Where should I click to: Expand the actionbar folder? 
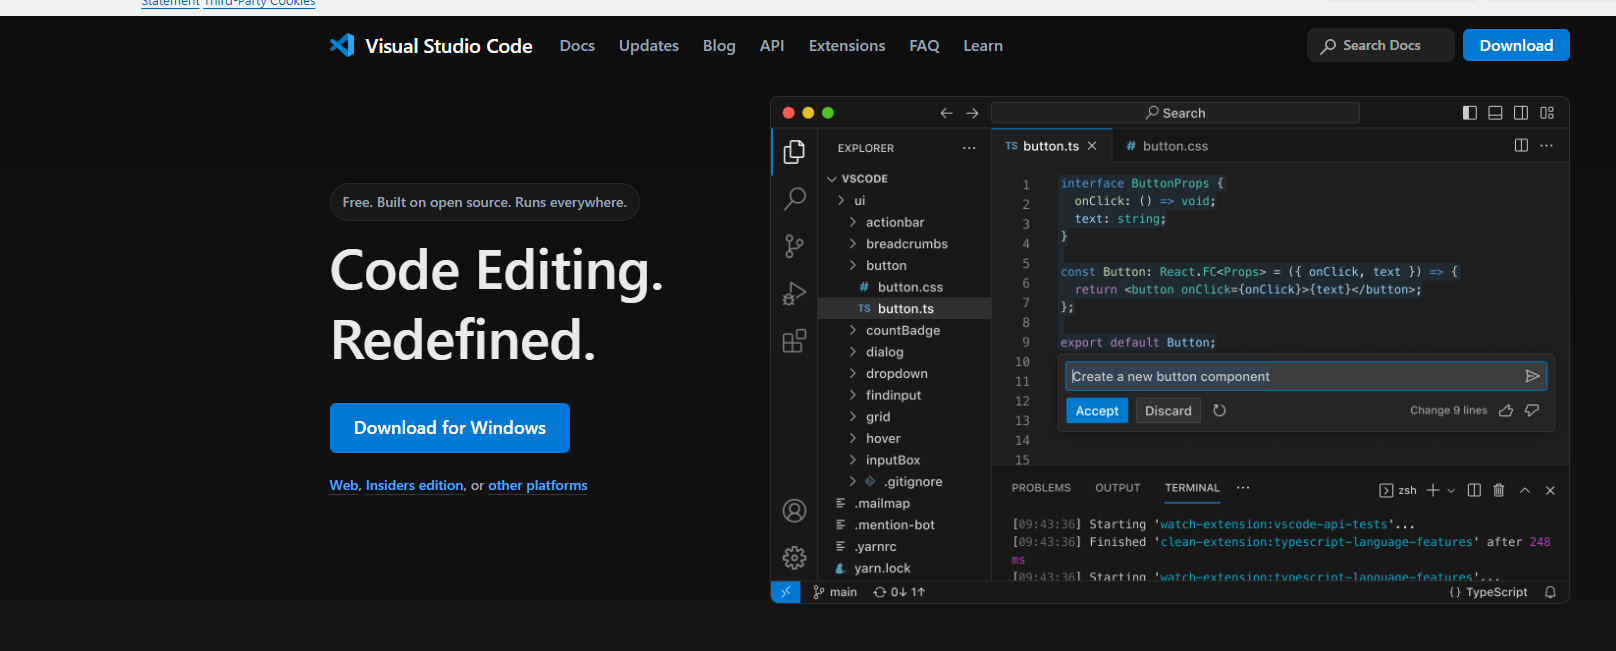(853, 222)
